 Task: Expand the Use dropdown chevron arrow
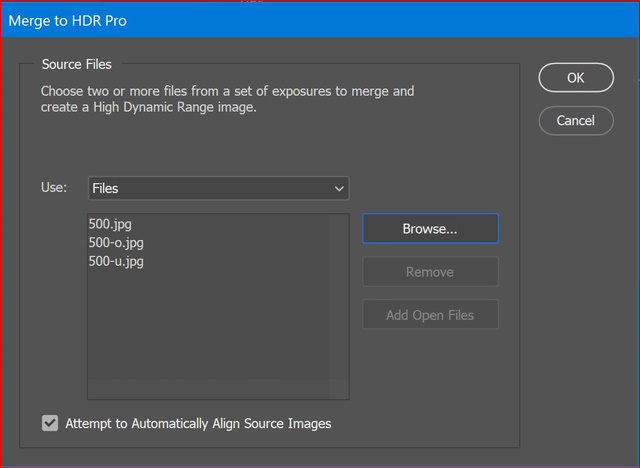339,189
